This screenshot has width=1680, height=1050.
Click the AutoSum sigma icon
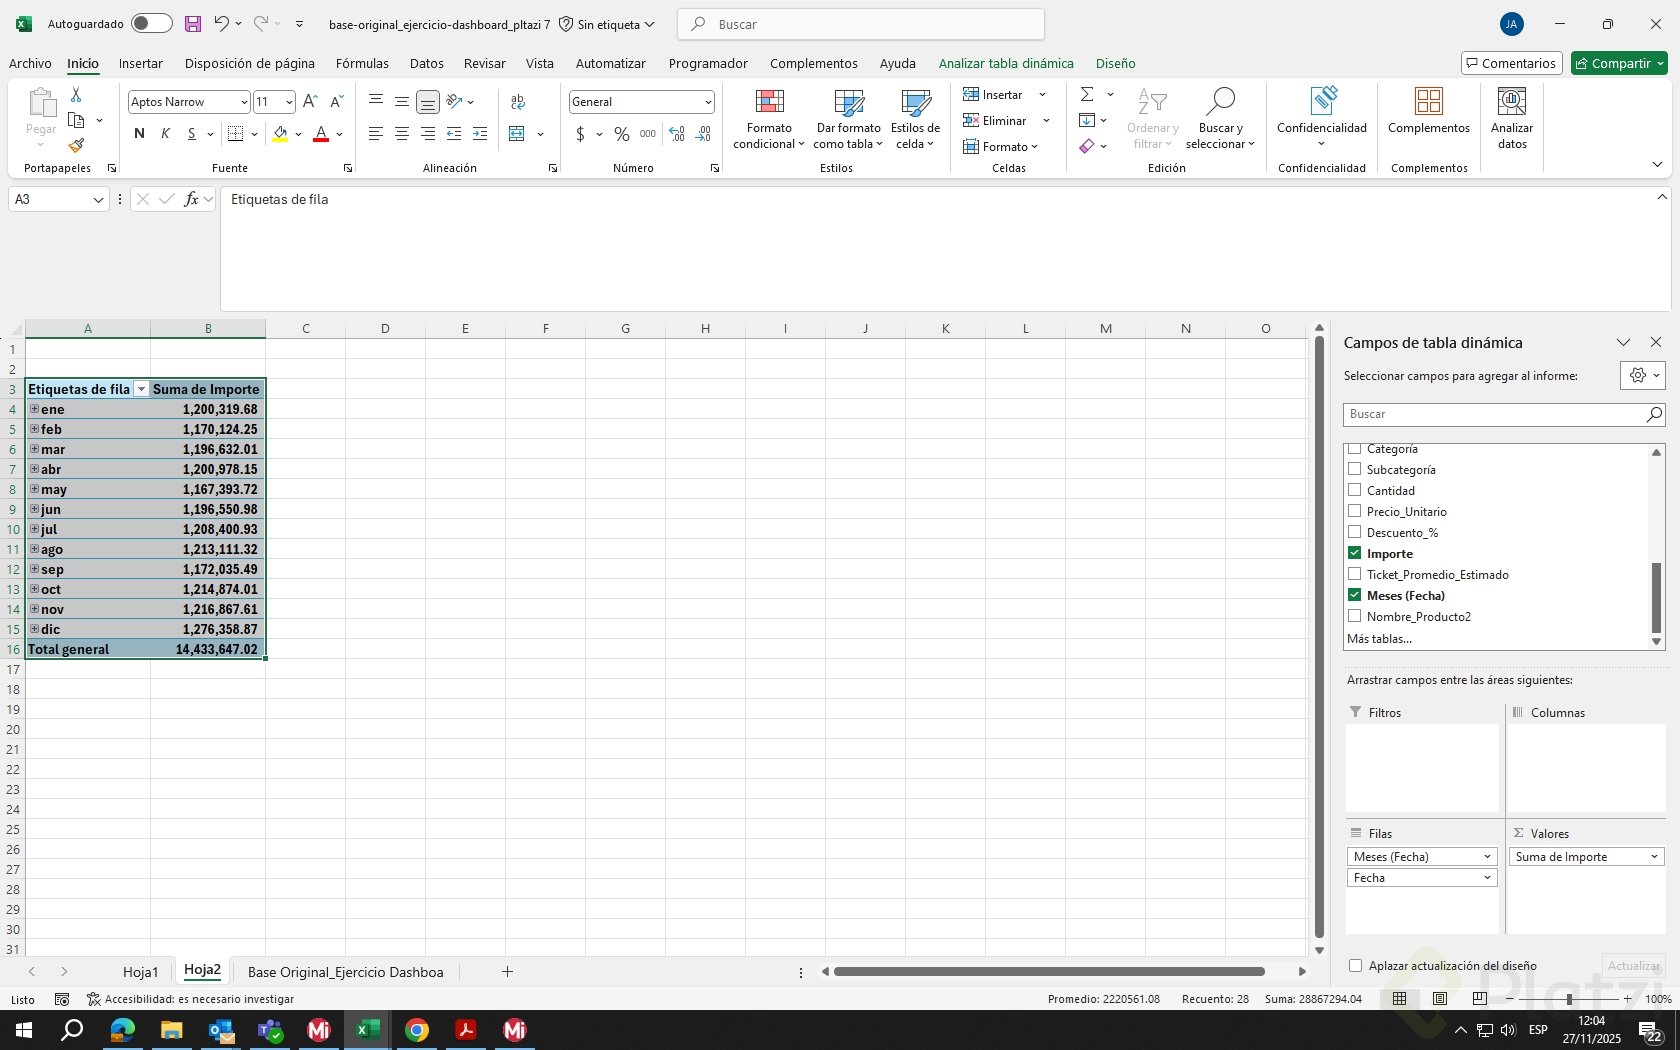1087,94
